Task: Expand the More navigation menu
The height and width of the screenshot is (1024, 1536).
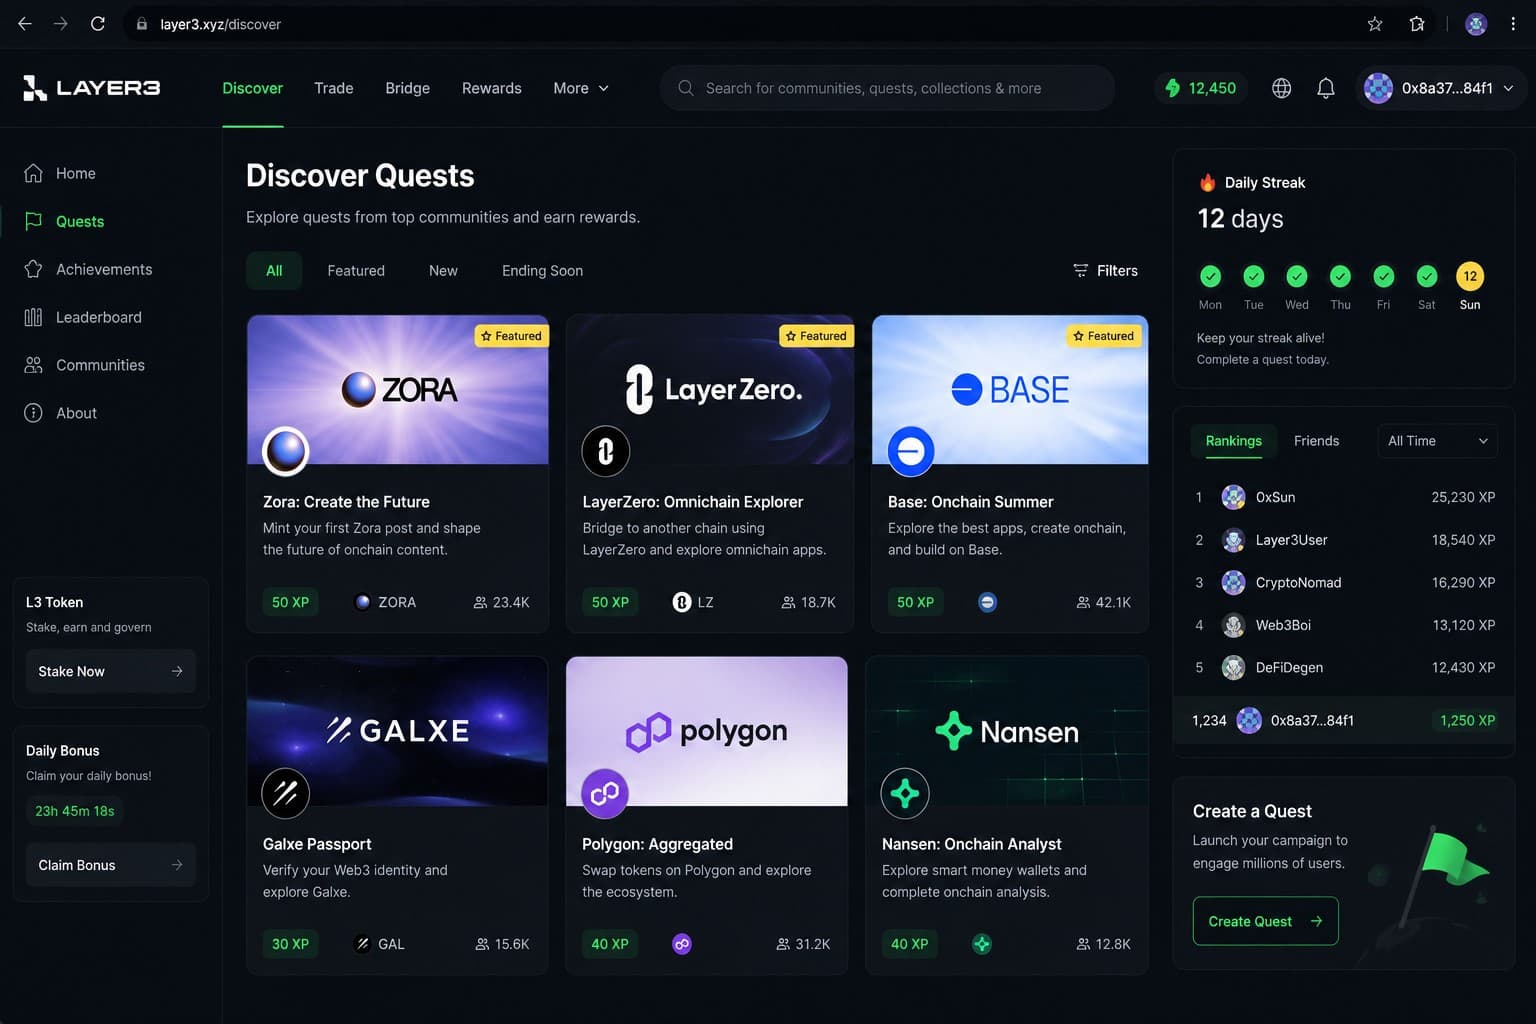Action: 581,88
